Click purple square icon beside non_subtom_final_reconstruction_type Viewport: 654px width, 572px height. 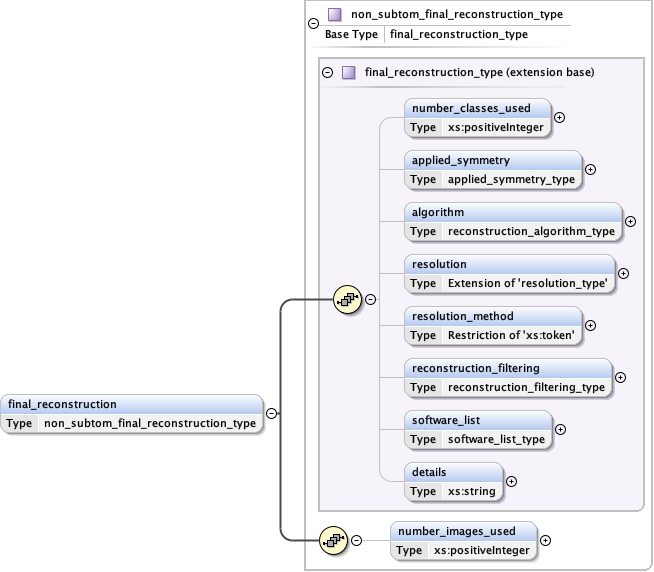(x=334, y=15)
